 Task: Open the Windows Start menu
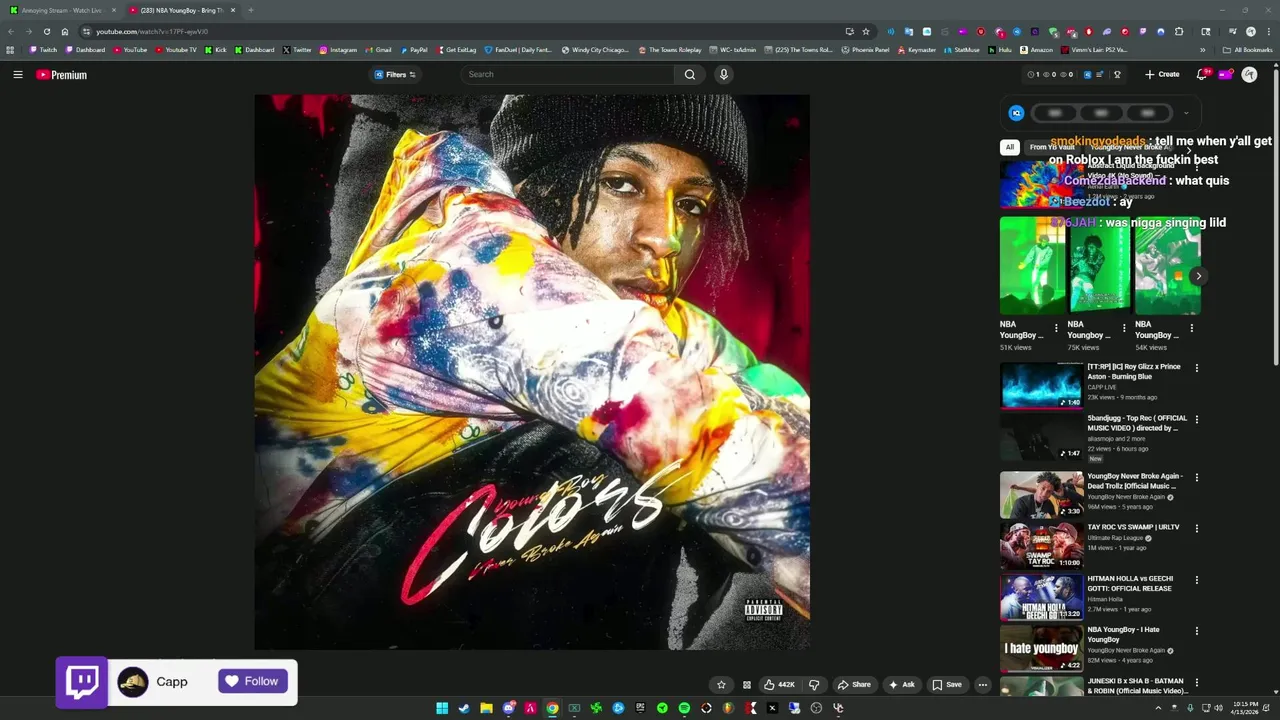[442, 708]
